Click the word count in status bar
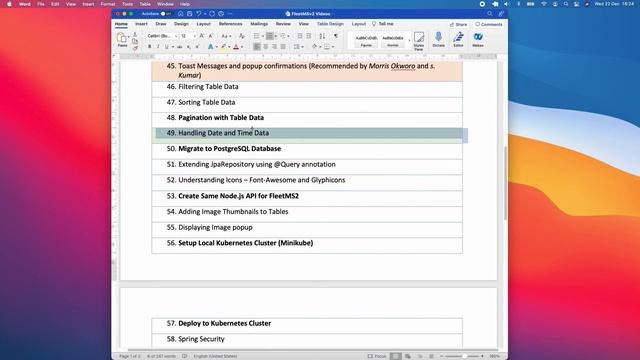Screen dimensions: 640x360 coord(161,356)
